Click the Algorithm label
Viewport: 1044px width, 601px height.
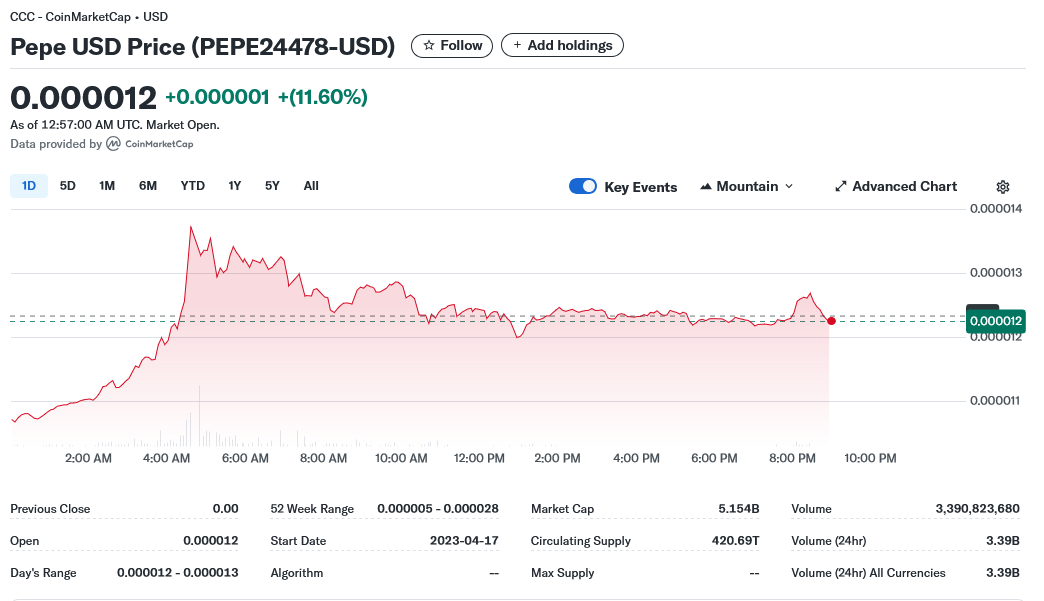[x=296, y=573]
